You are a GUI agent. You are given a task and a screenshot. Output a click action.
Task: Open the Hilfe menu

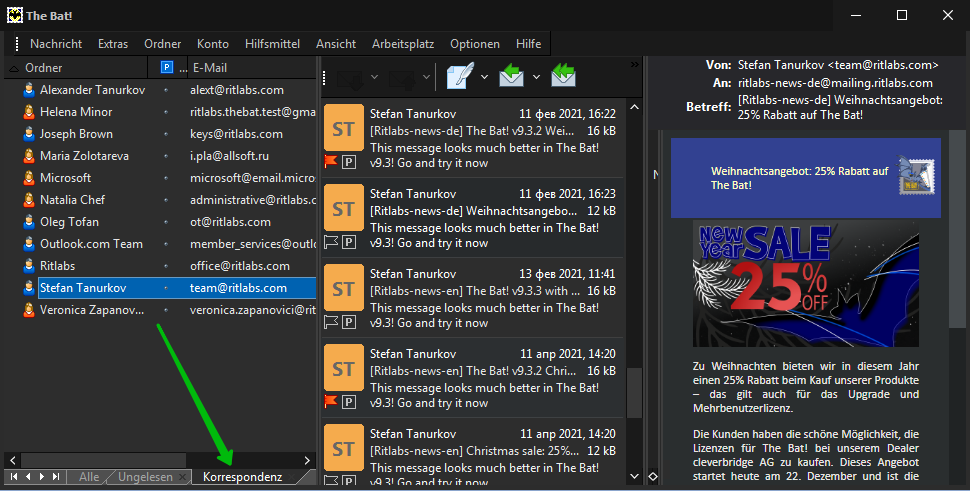pos(528,44)
